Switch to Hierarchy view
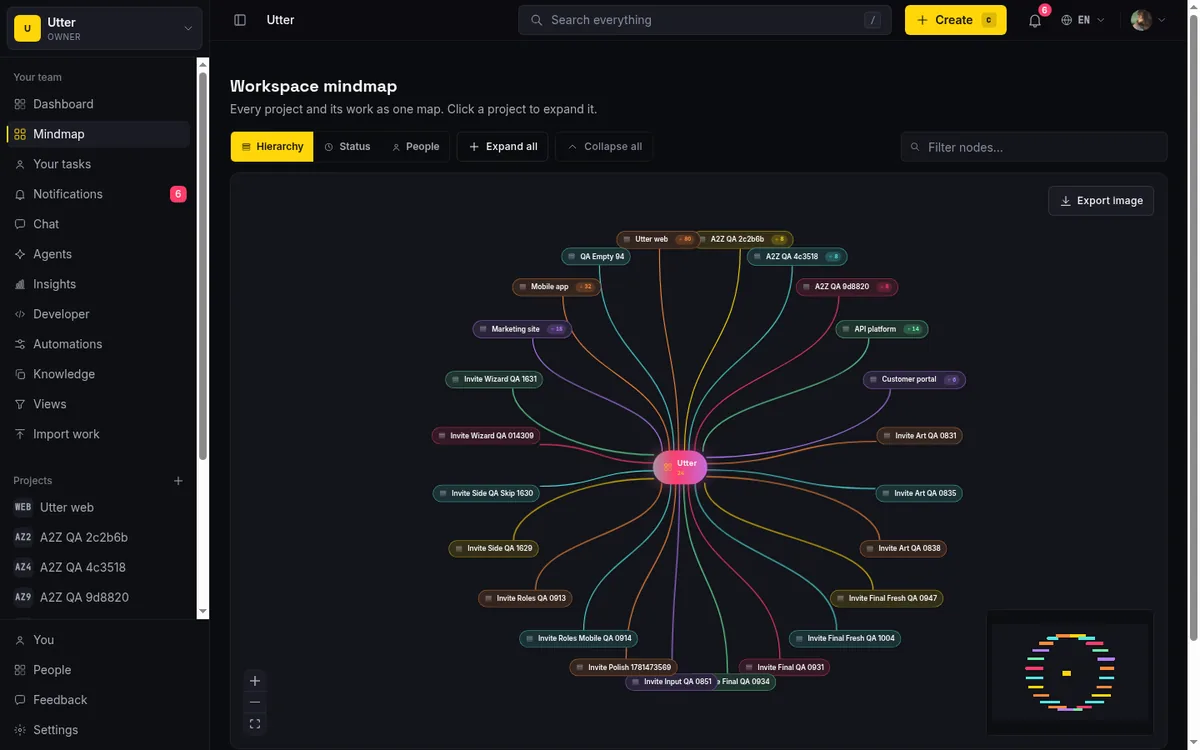 pos(272,147)
